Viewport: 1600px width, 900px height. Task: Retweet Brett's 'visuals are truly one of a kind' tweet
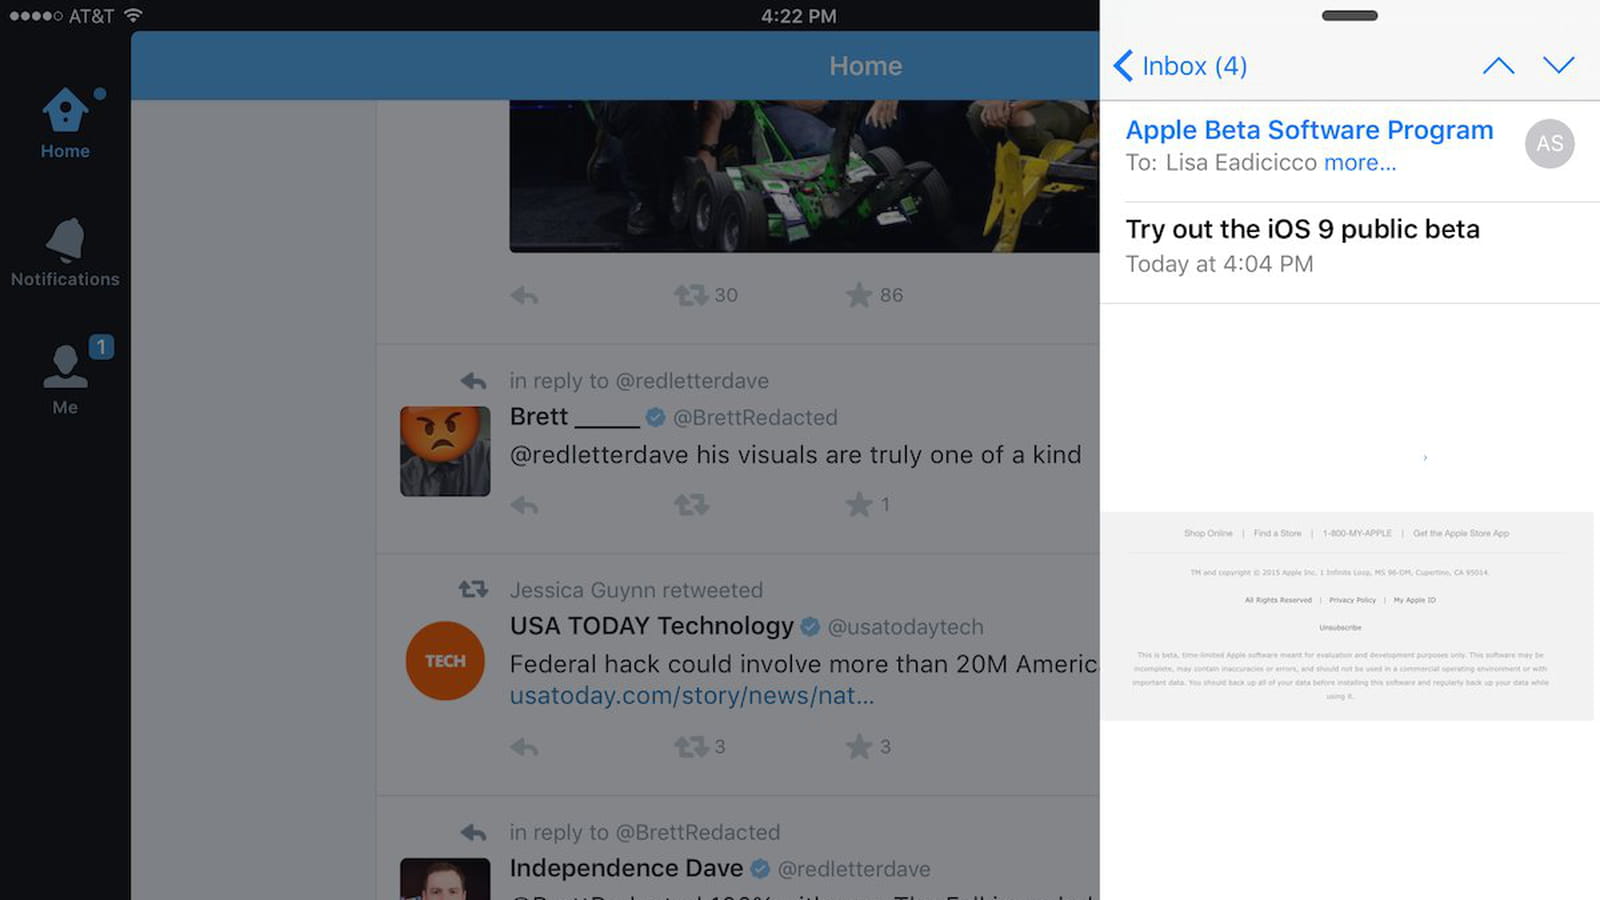691,505
